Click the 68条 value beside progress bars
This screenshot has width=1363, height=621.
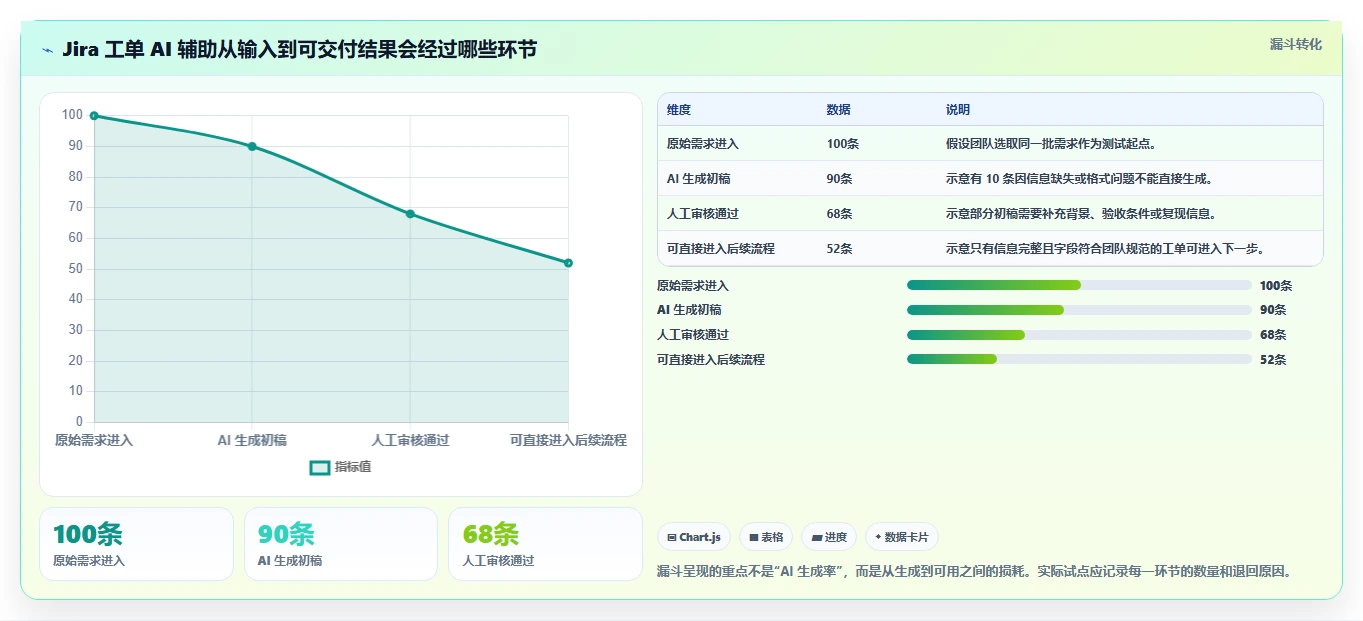1273,335
